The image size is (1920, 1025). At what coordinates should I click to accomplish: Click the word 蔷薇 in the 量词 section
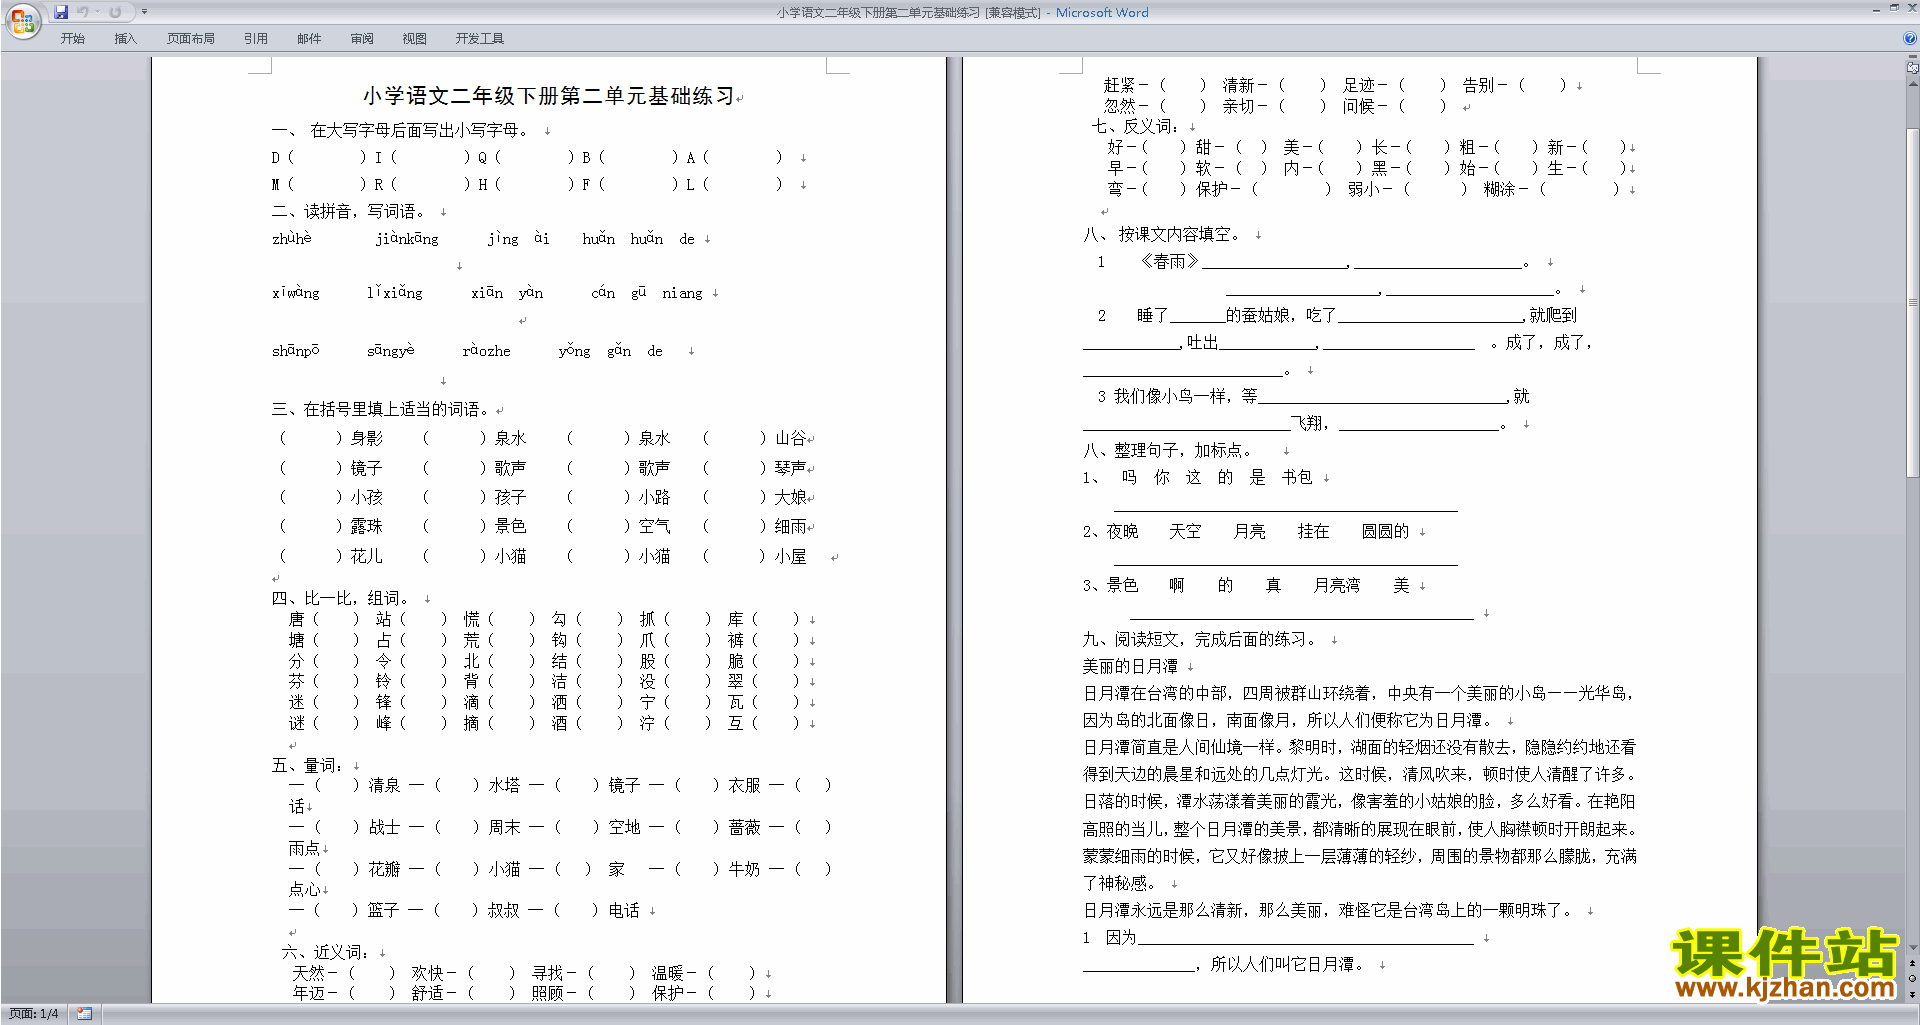coord(745,828)
